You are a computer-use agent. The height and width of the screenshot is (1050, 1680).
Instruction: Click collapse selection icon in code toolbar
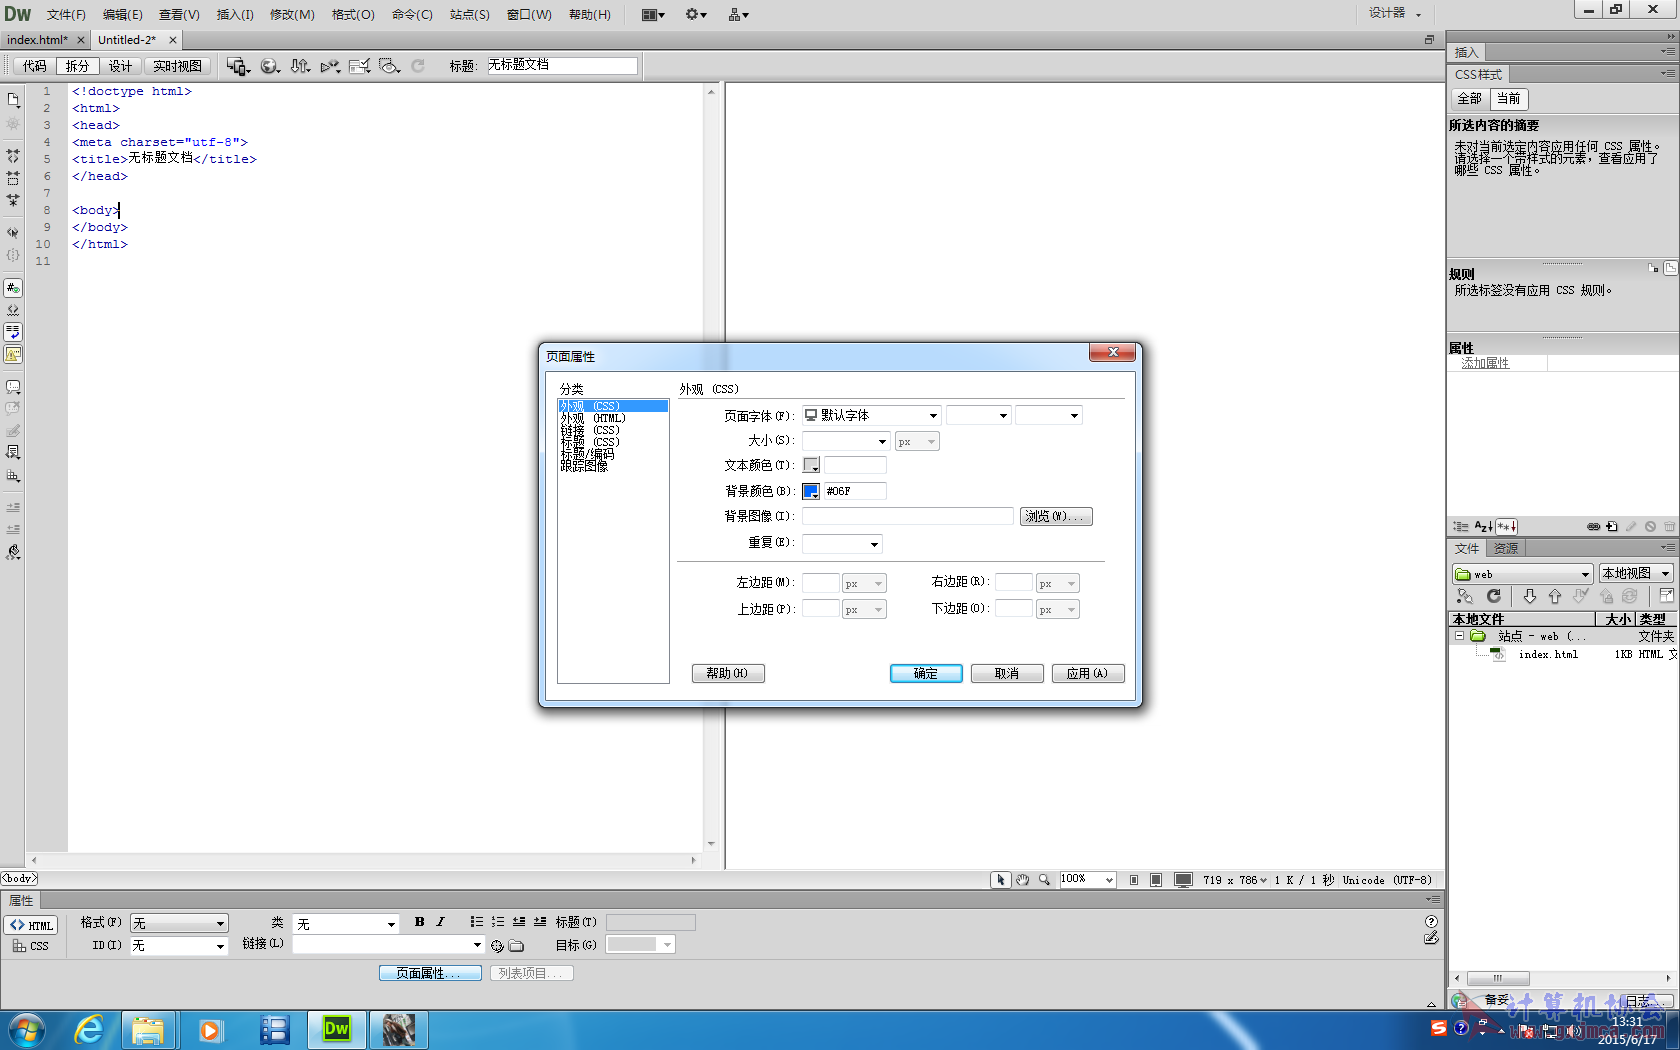point(13,178)
